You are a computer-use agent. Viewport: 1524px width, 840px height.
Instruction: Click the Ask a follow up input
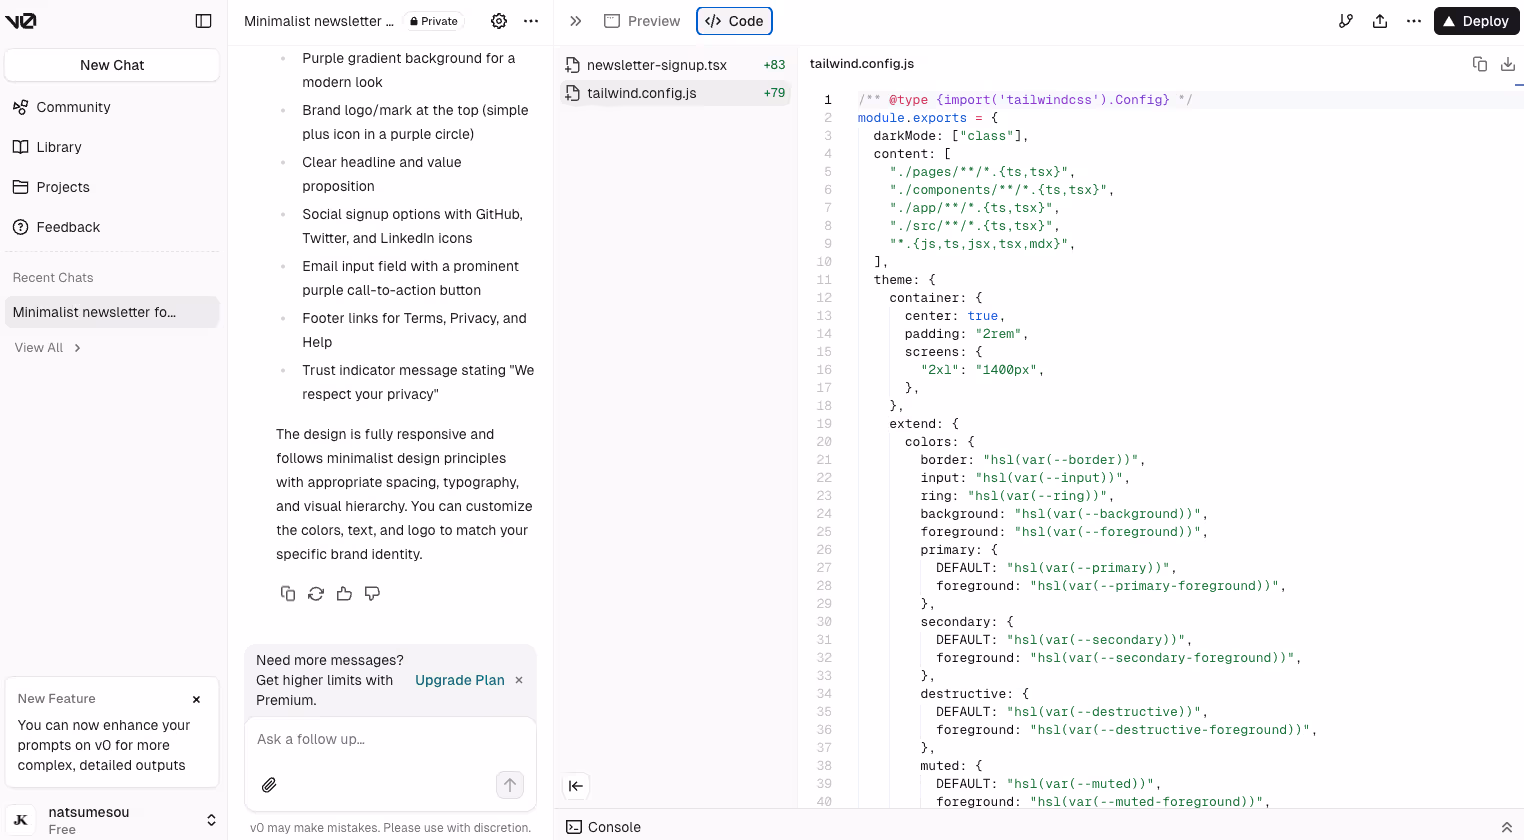pos(390,740)
